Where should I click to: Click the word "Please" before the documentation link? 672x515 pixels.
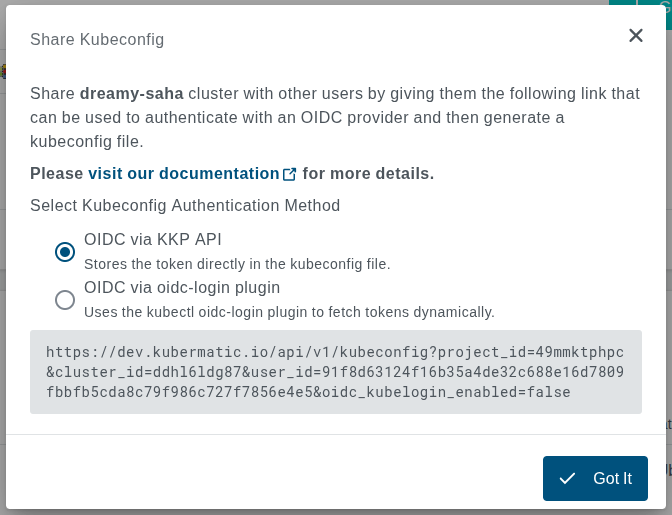56,173
